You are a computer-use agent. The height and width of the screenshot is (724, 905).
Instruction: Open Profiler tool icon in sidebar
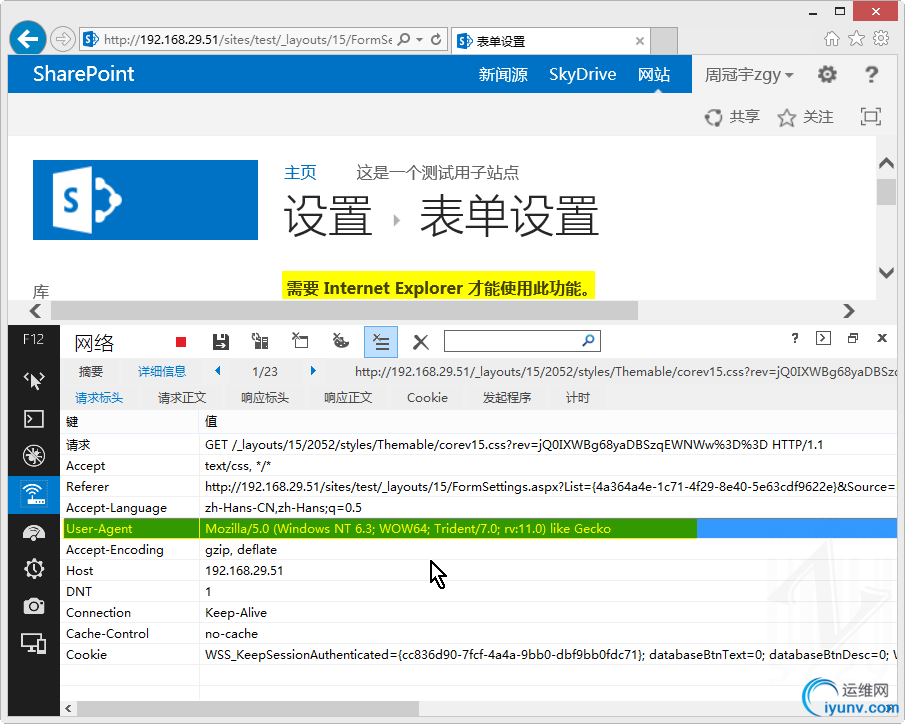tap(33, 569)
